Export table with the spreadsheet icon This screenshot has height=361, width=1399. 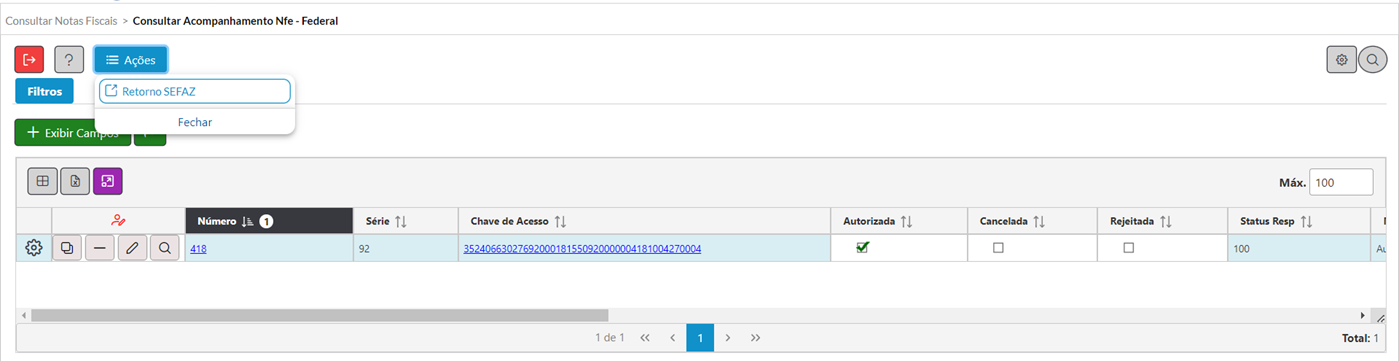point(75,181)
